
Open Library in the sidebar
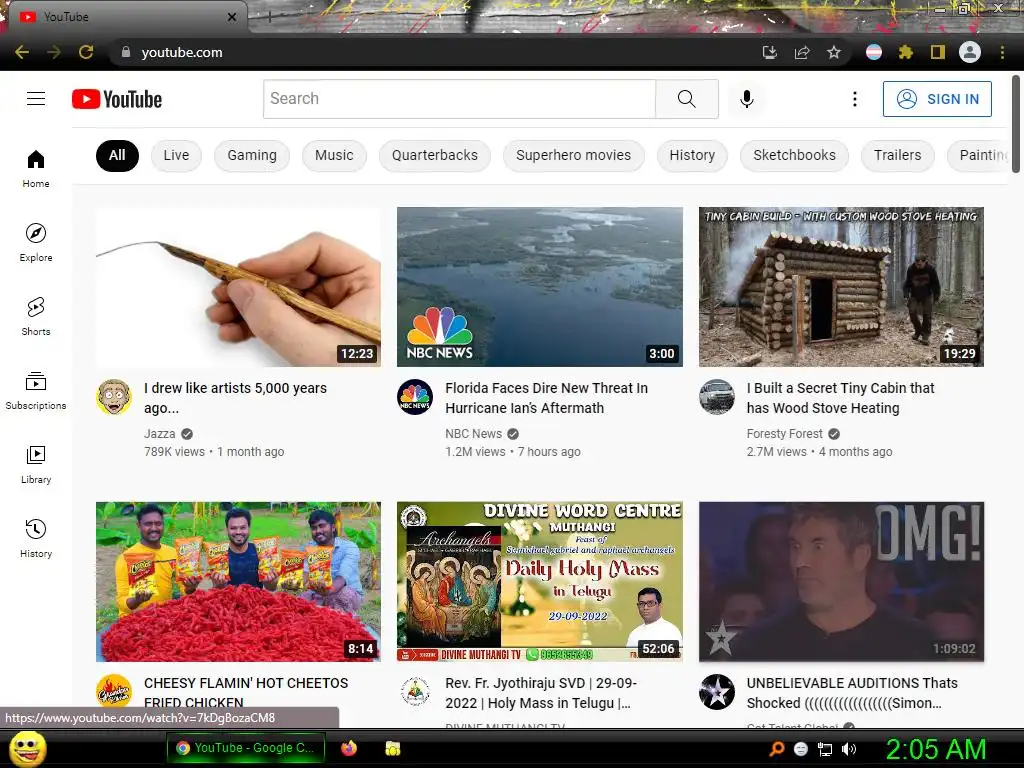36,464
